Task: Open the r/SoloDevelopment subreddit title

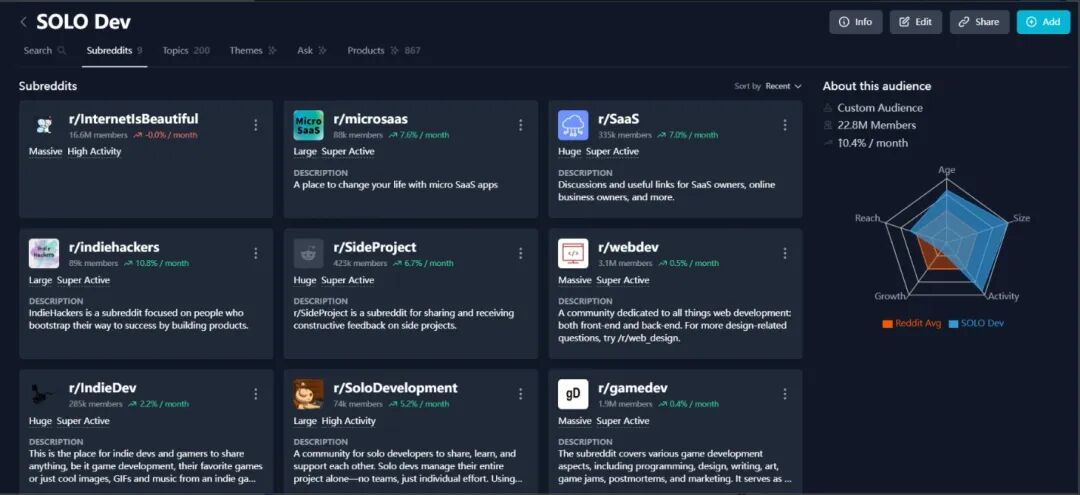Action: pos(395,388)
